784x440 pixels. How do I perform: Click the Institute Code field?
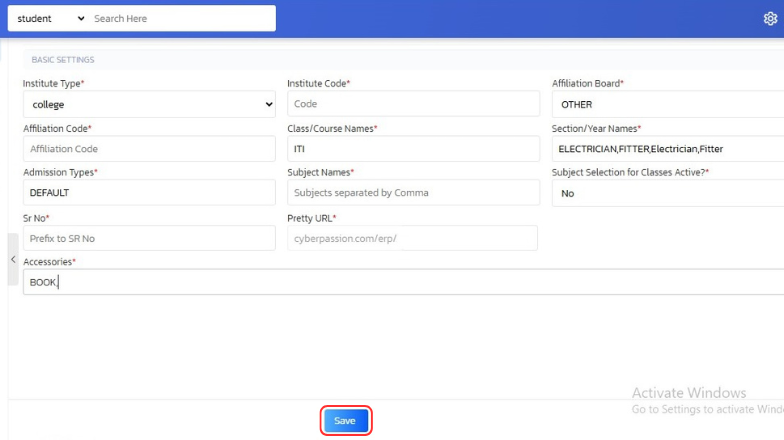(x=413, y=104)
